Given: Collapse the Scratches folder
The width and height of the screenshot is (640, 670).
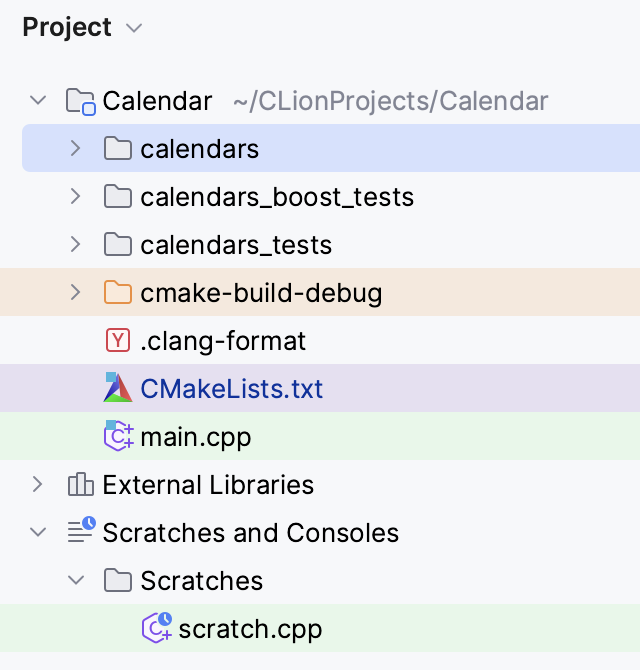Looking at the screenshot, I should coord(76,580).
